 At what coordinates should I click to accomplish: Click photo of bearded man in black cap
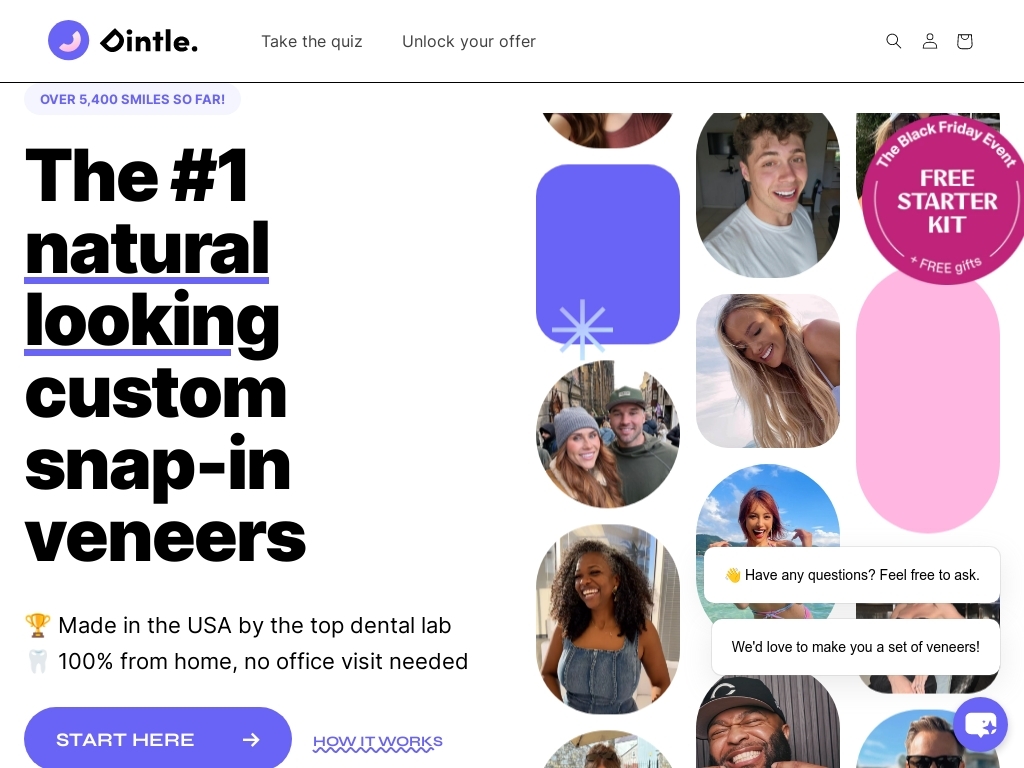(767, 724)
